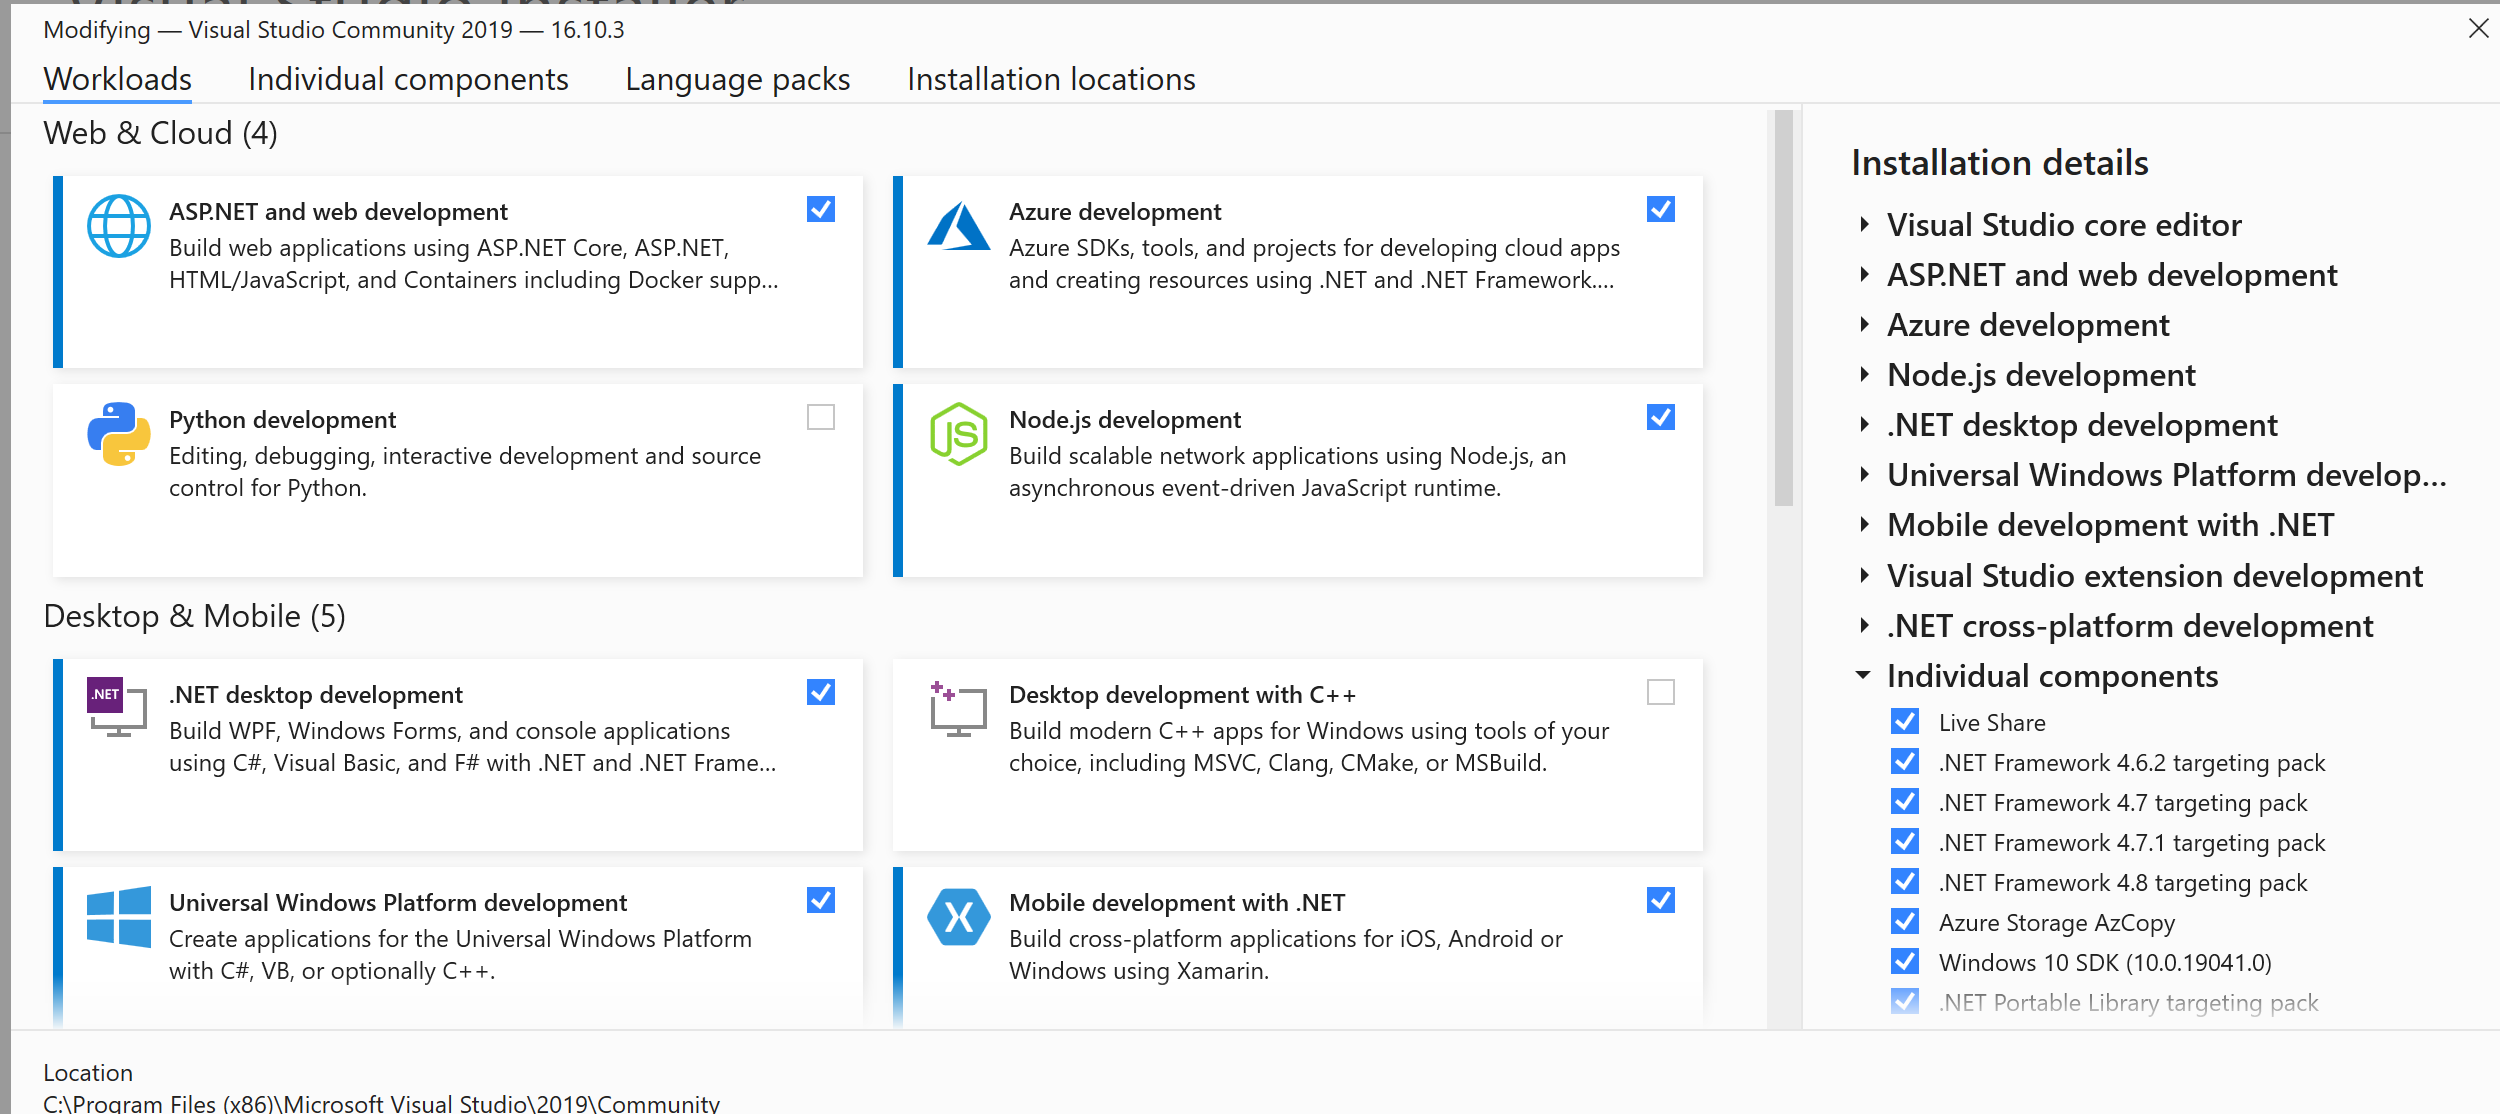Click the Xamarin mobile development icon
The height and width of the screenshot is (1114, 2500).
point(958,916)
